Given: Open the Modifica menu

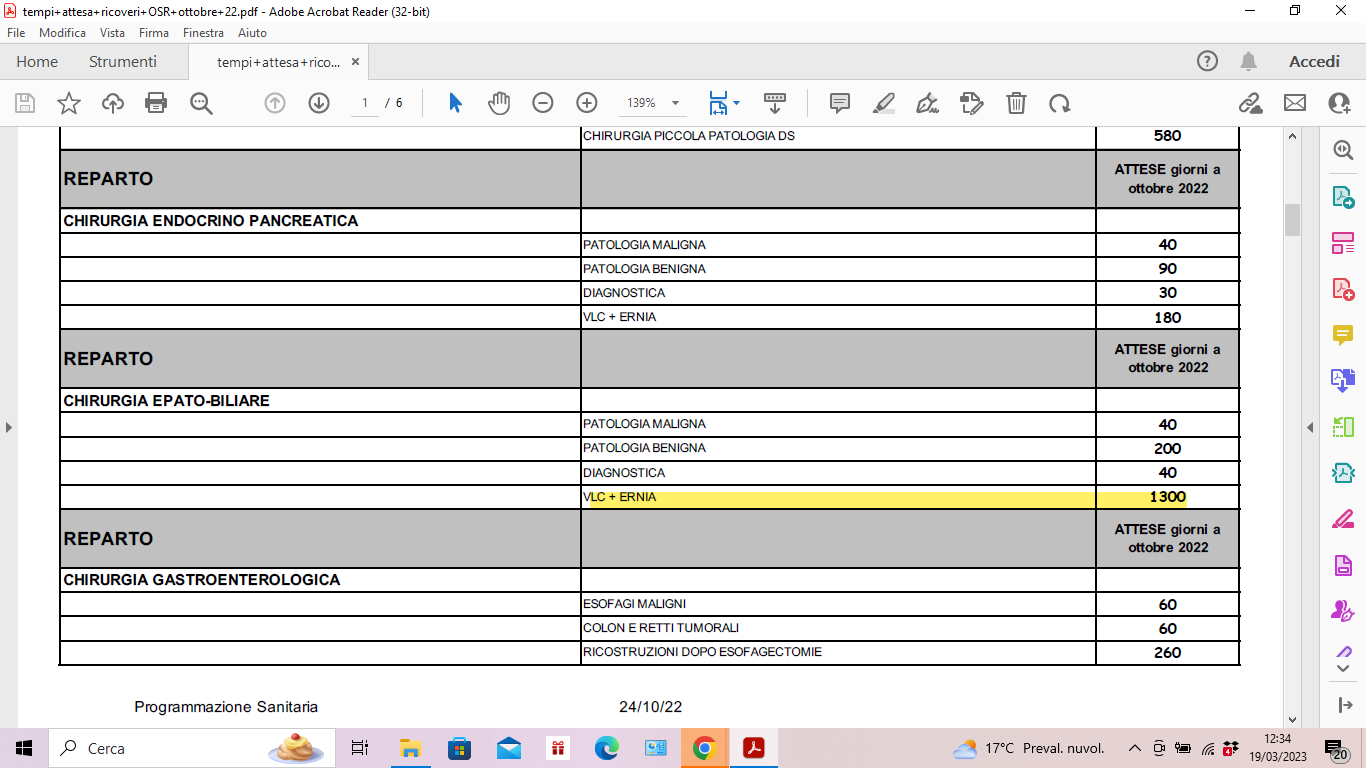Looking at the screenshot, I should (62, 32).
